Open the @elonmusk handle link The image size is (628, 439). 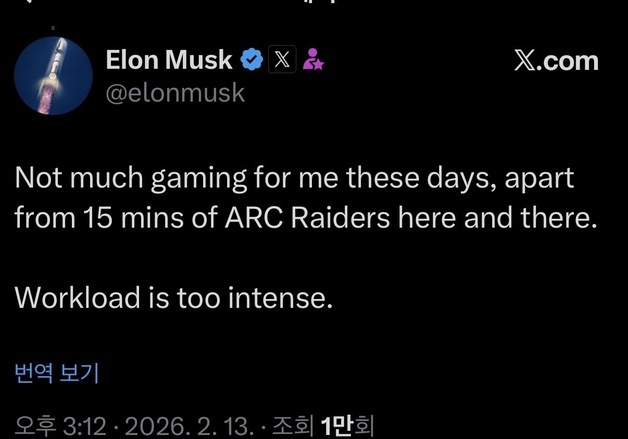(175, 93)
